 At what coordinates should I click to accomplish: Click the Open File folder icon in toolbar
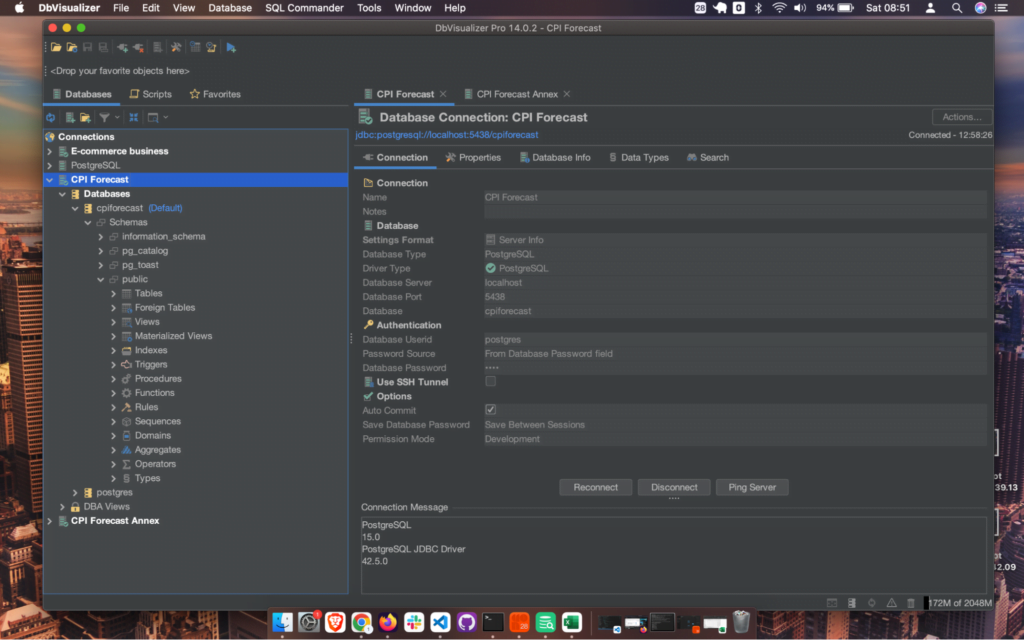56,47
